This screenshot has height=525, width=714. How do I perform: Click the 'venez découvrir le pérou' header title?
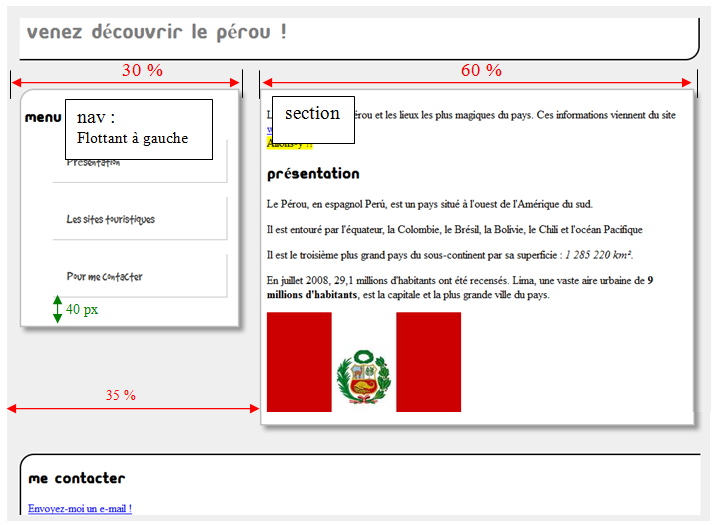coord(157,32)
